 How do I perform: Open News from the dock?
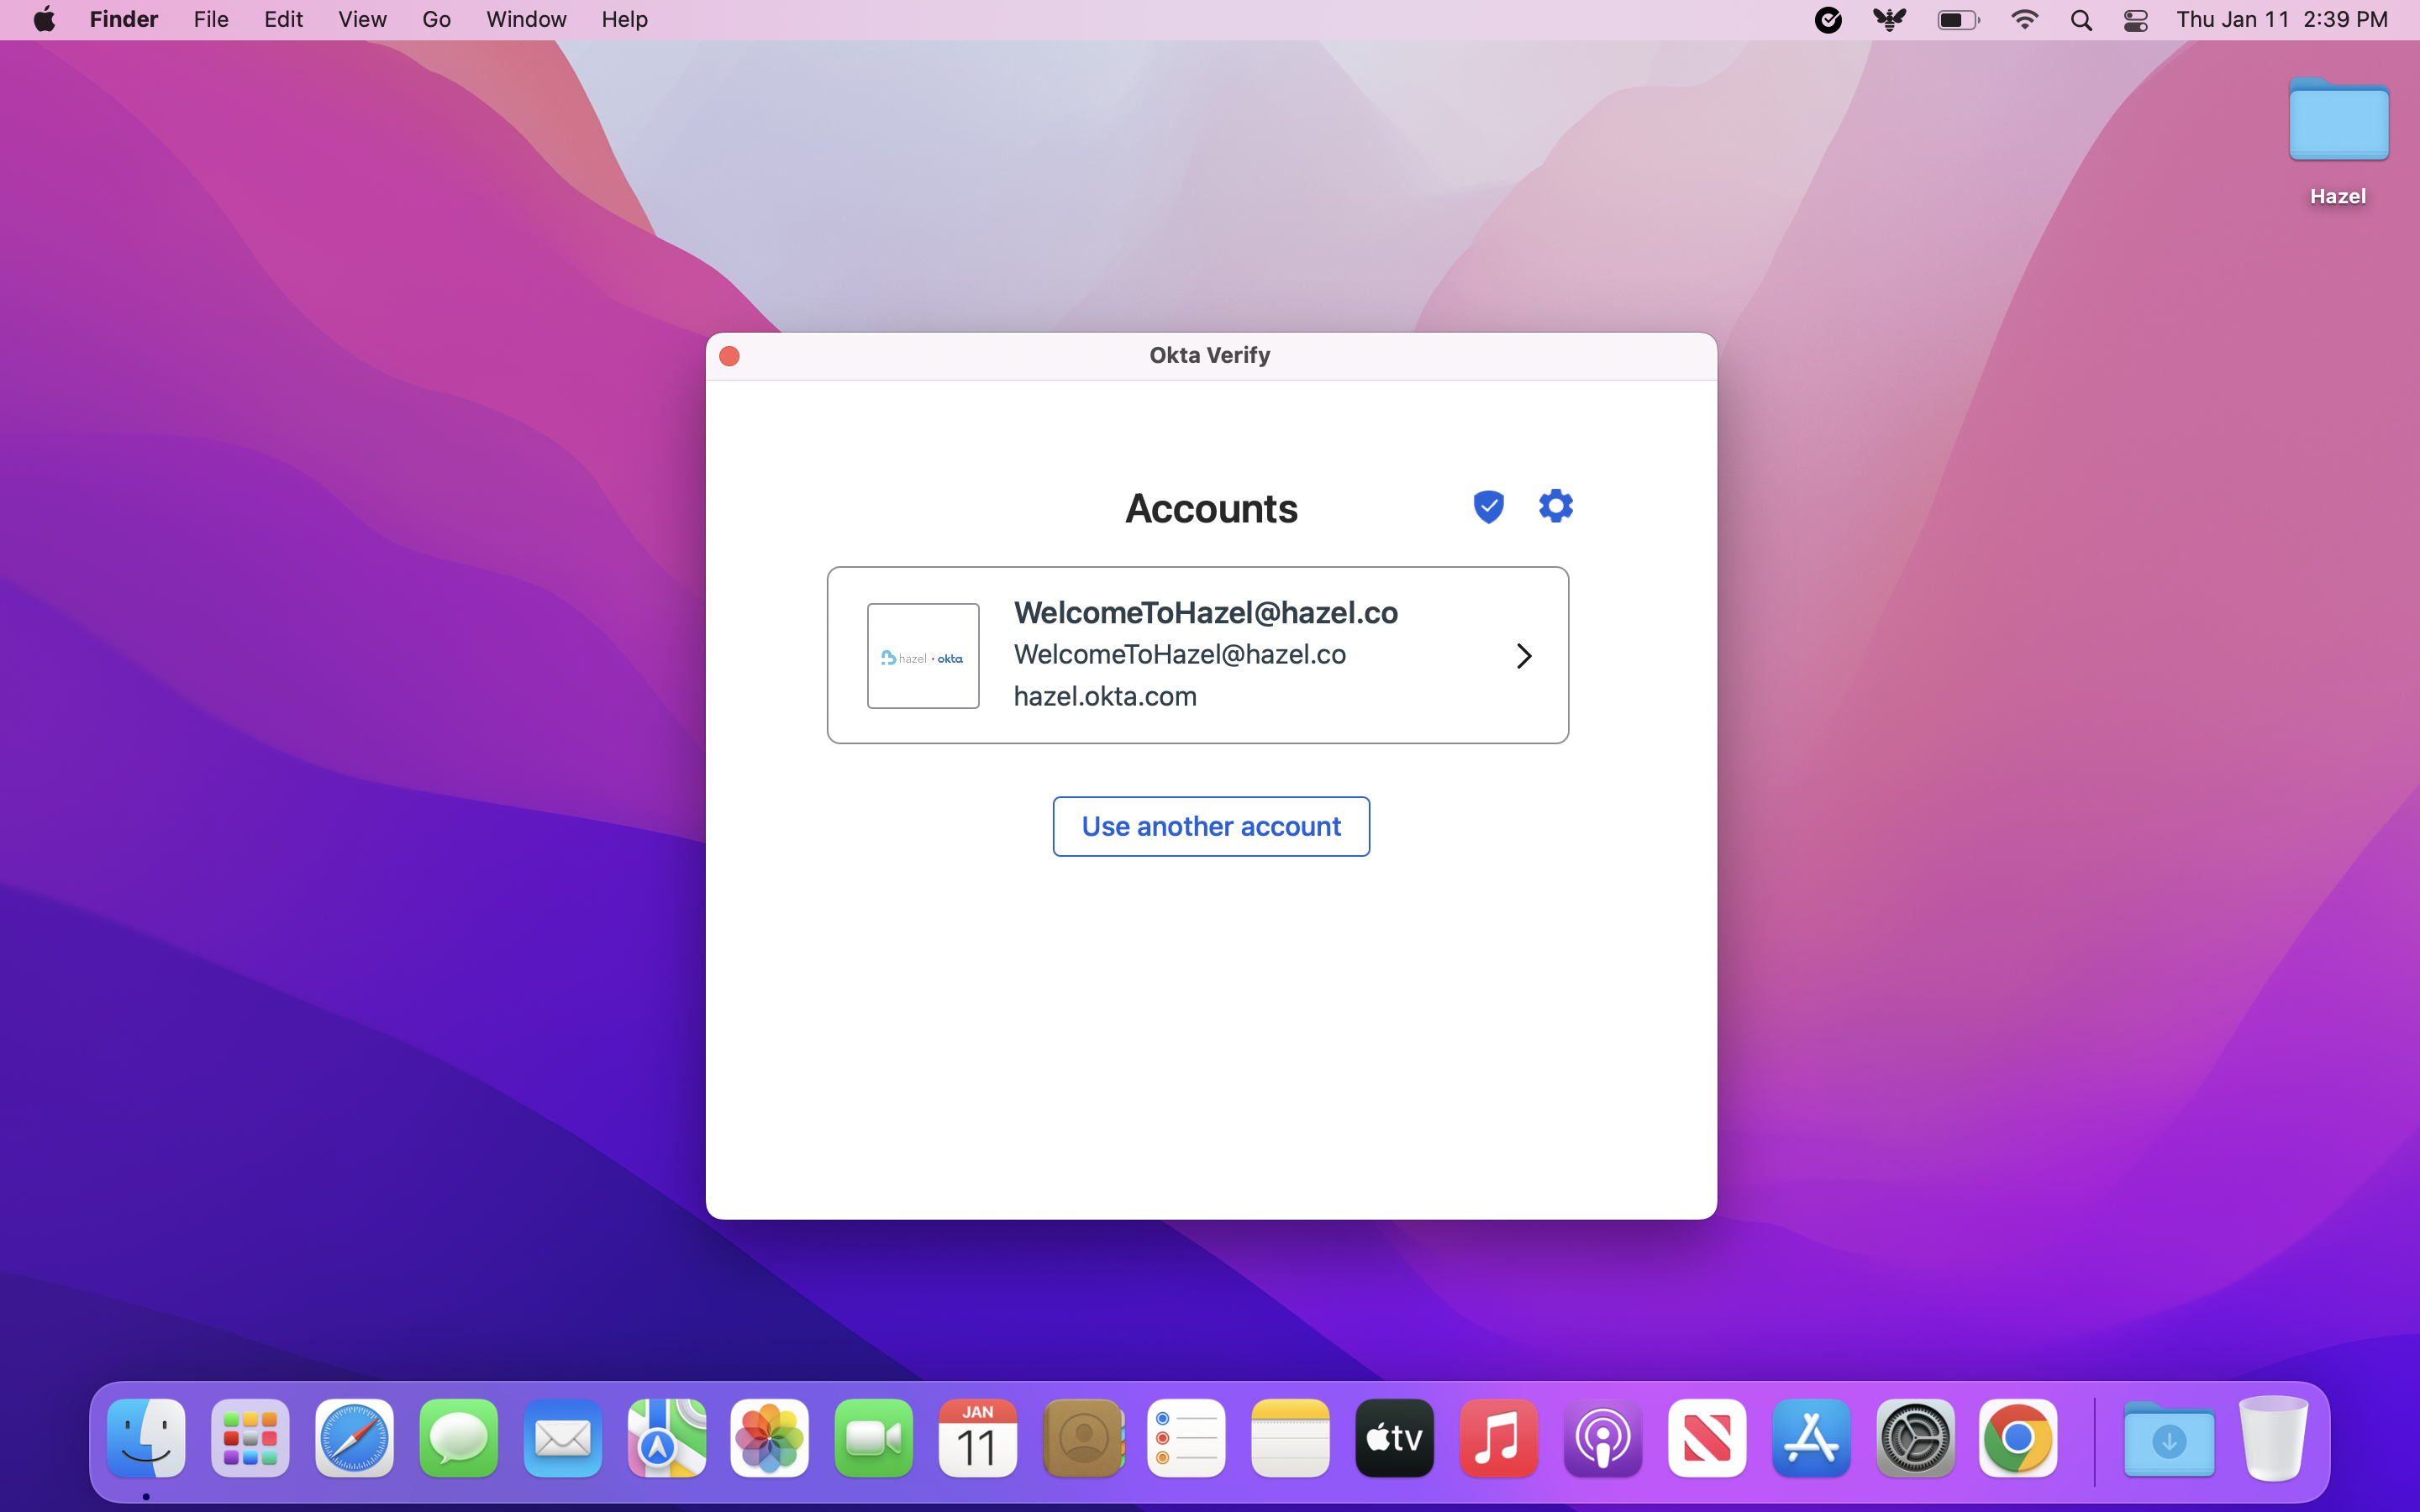1707,1438
